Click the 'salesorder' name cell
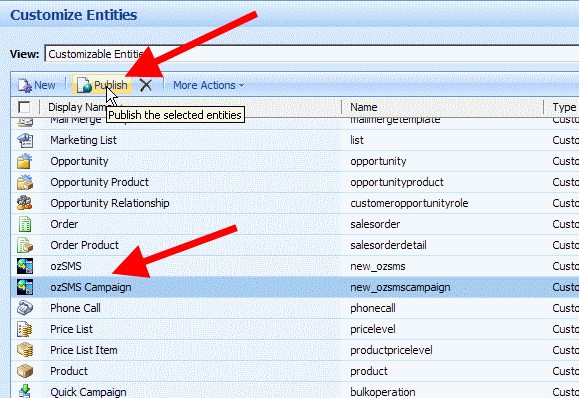This screenshot has height=398, width=579. click(x=375, y=224)
